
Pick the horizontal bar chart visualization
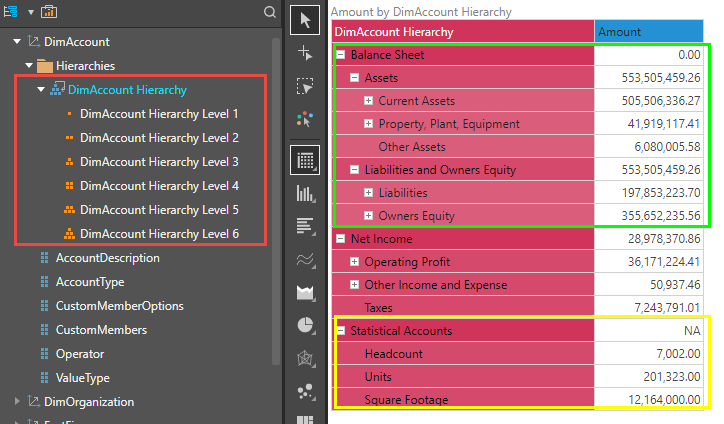306,226
